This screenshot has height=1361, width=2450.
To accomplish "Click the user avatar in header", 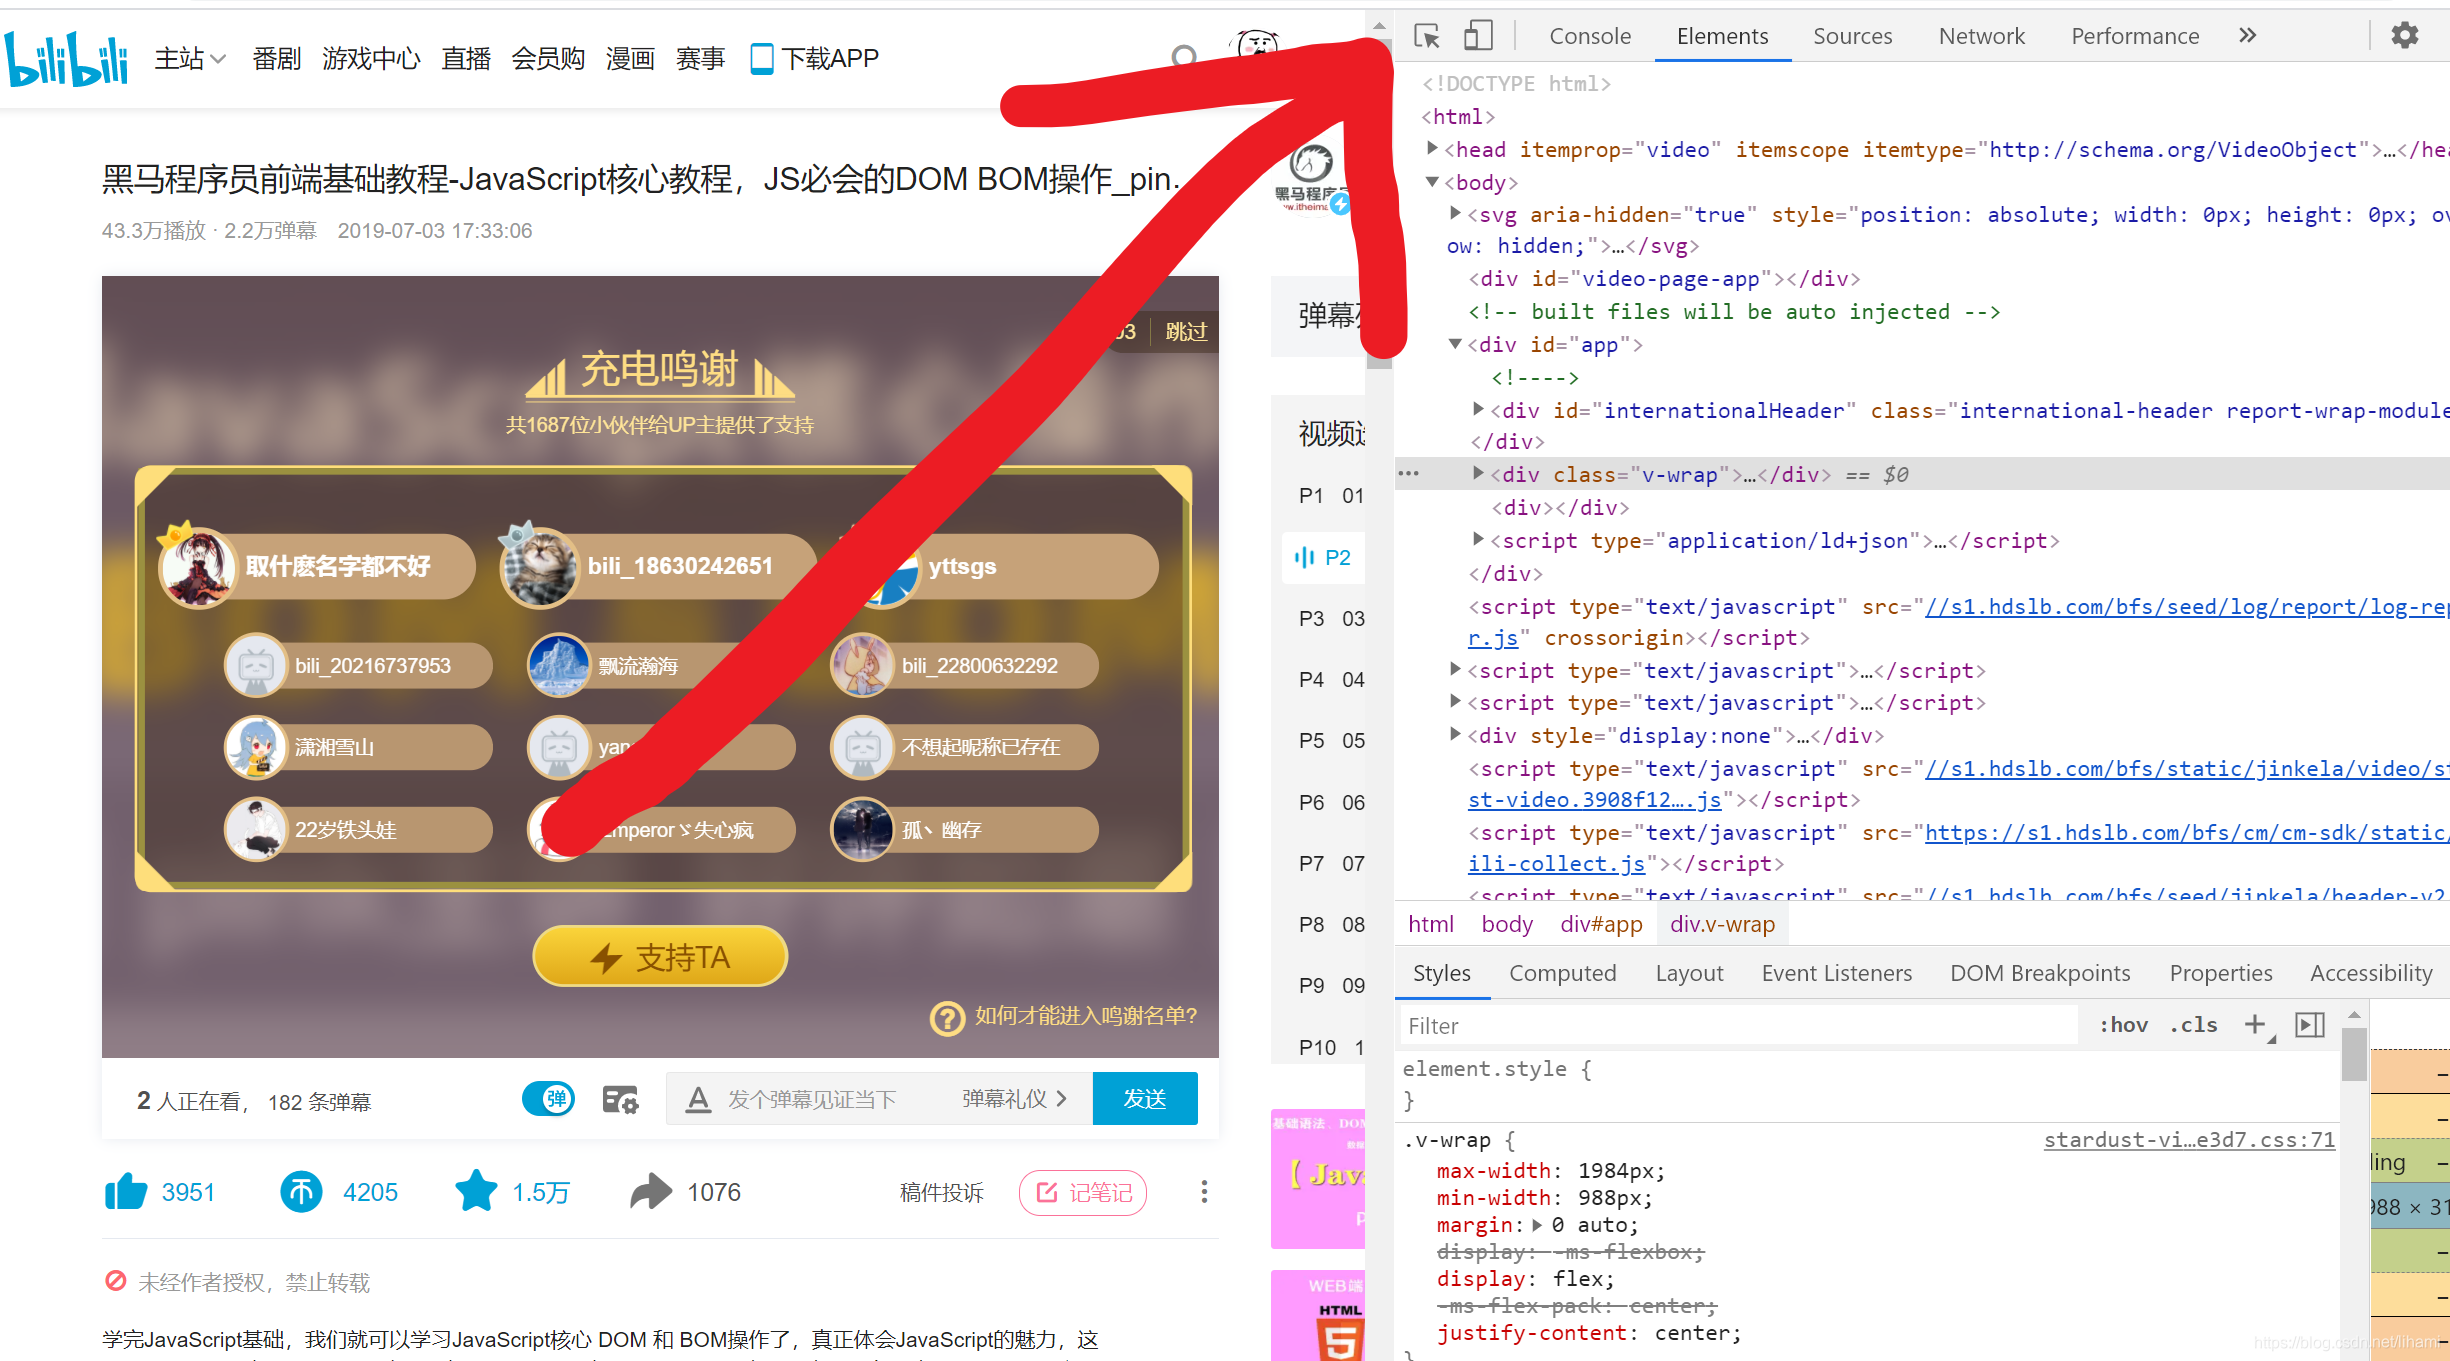I will pyautogui.click(x=1258, y=48).
